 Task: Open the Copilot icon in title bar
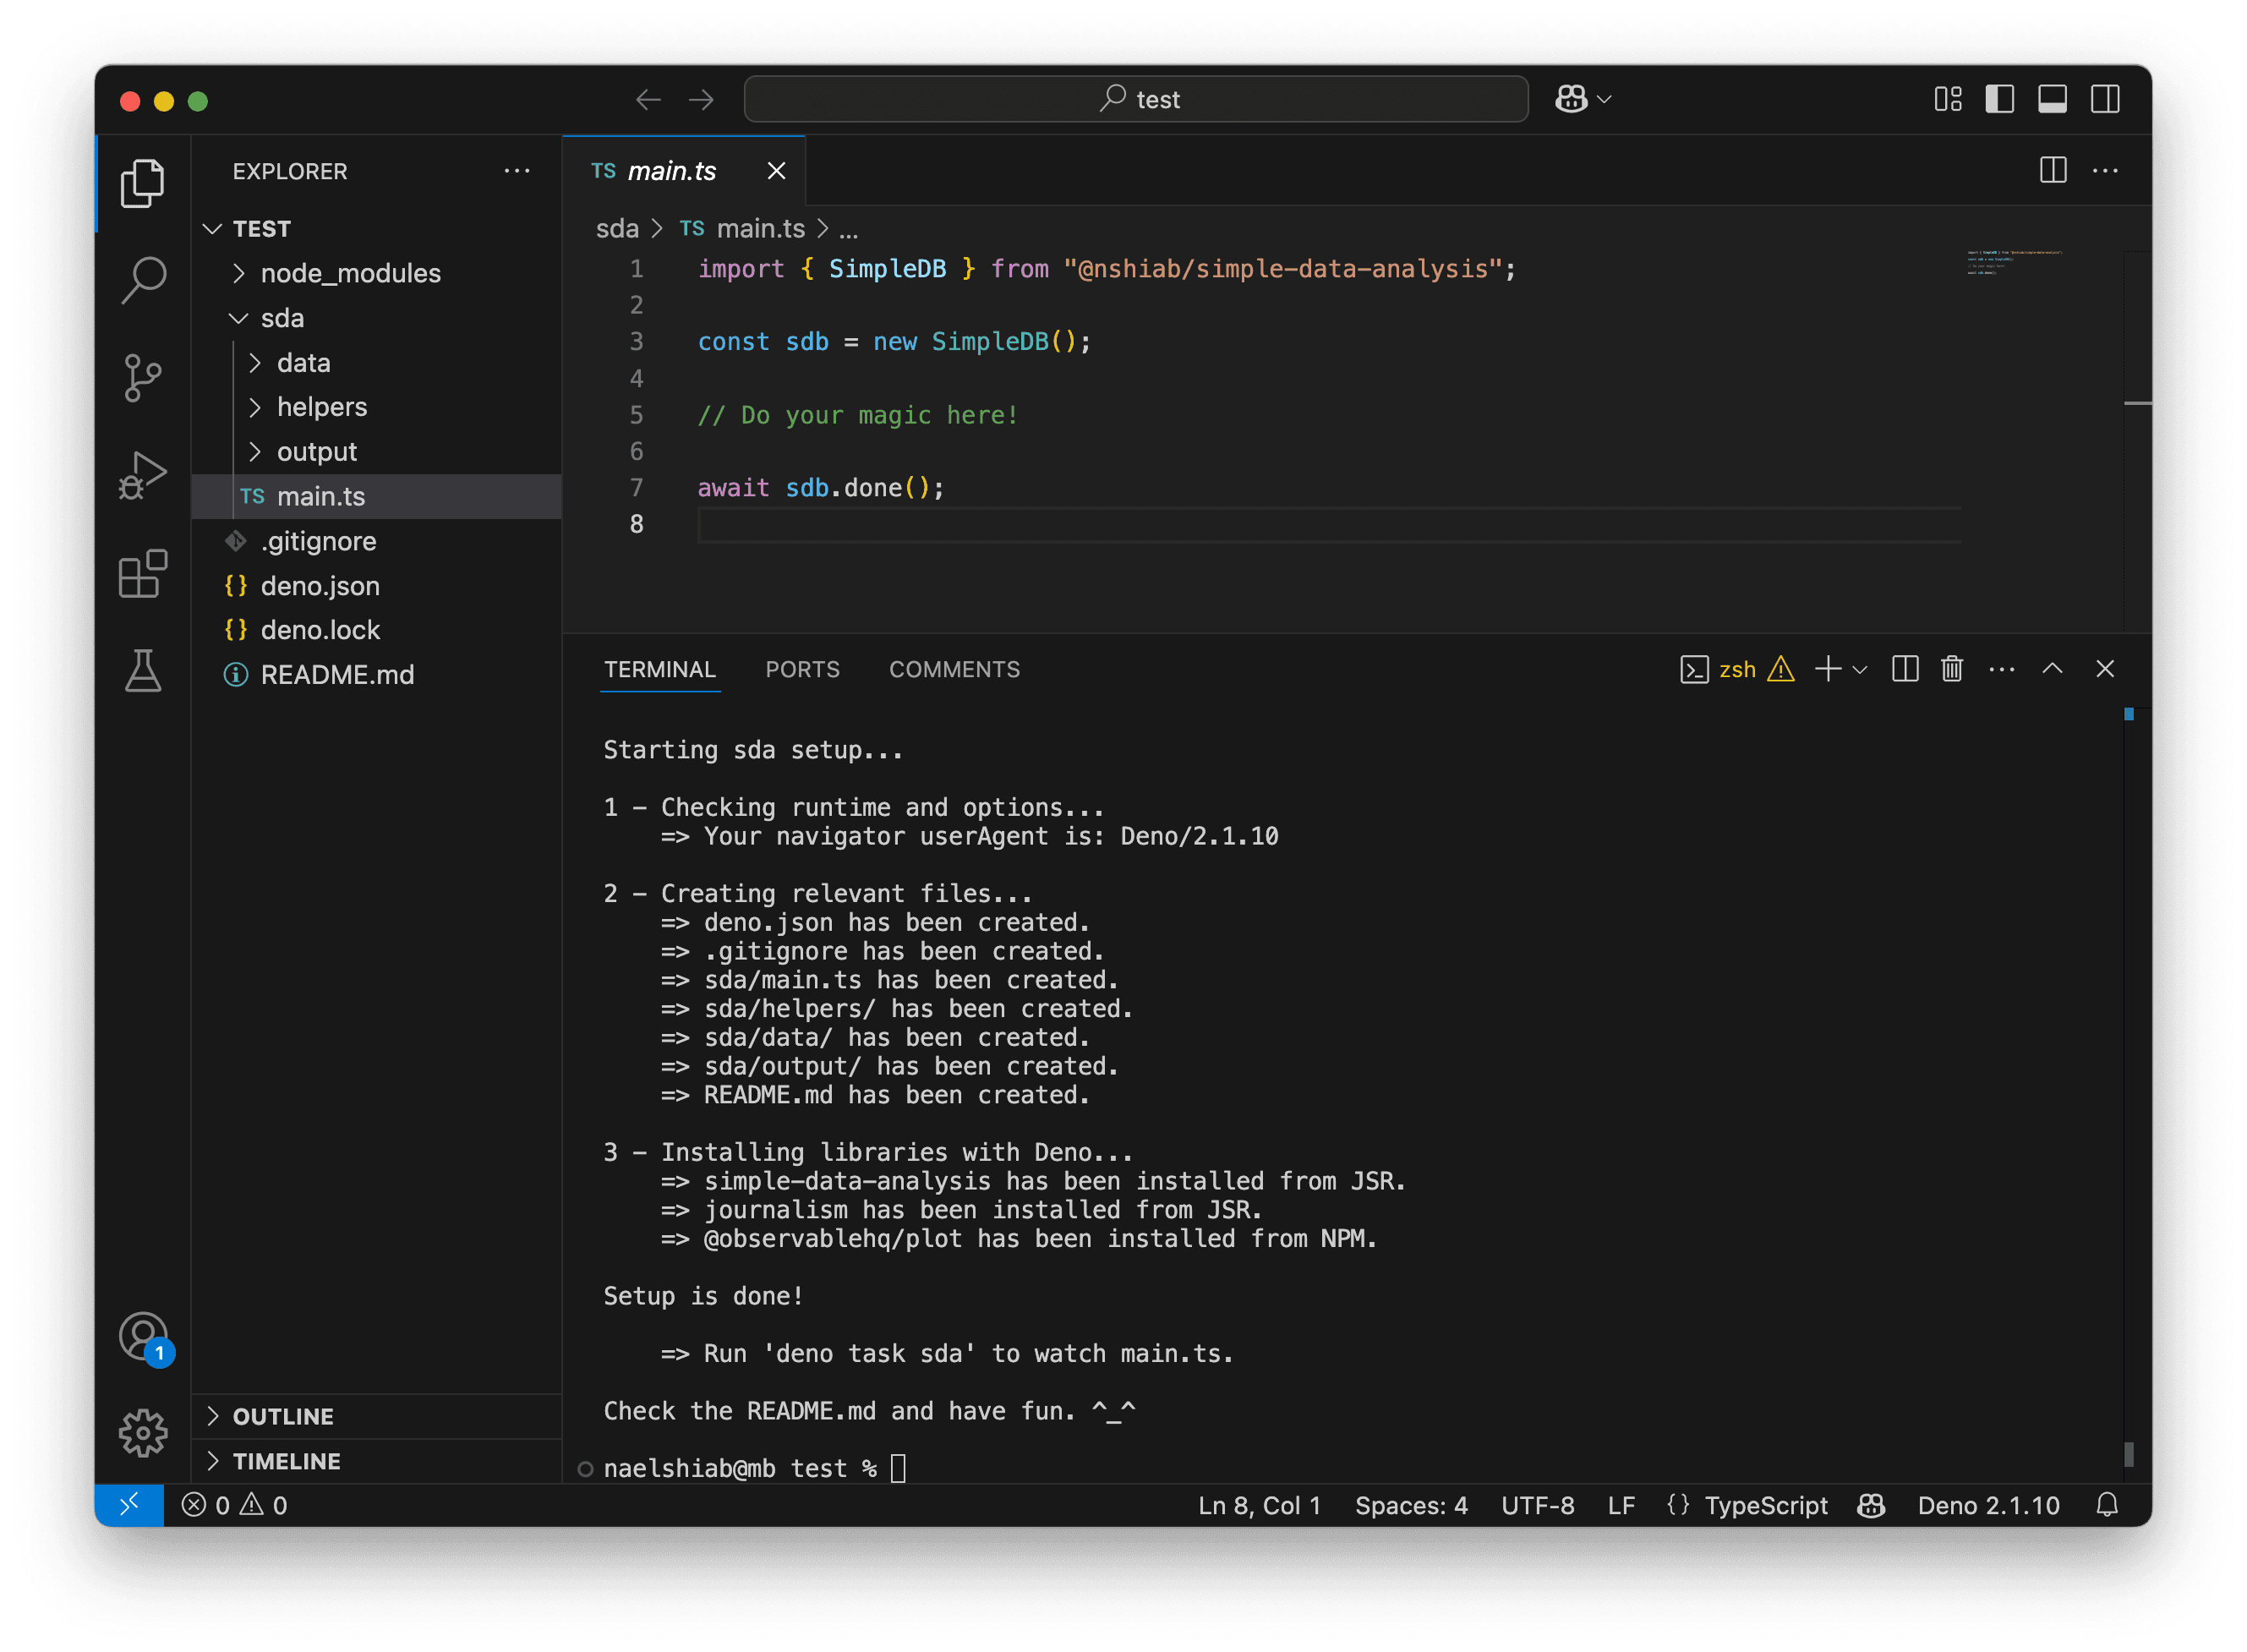coord(1571,99)
